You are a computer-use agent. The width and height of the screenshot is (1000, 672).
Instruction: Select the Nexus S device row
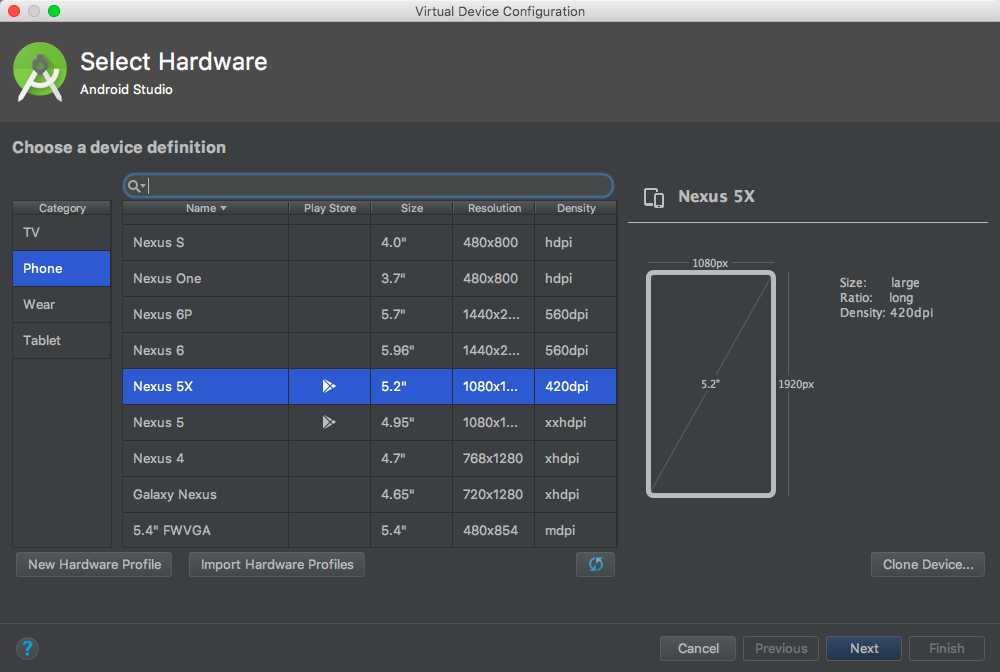pyautogui.click(x=369, y=242)
